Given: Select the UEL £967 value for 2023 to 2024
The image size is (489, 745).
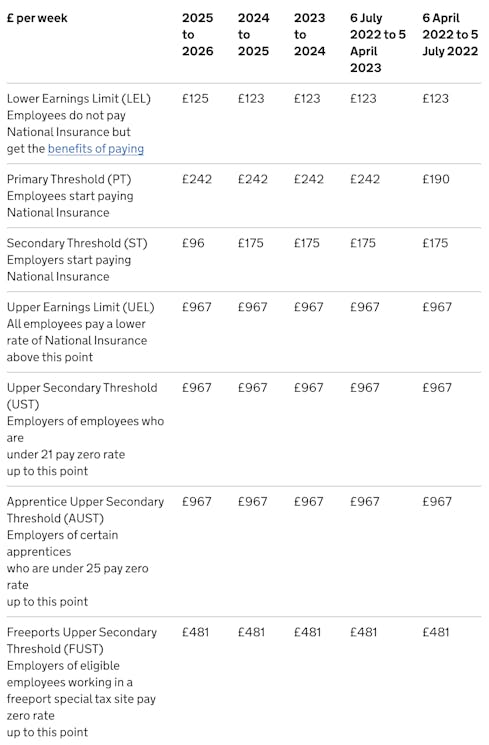Looking at the screenshot, I should pyautogui.click(x=308, y=307).
